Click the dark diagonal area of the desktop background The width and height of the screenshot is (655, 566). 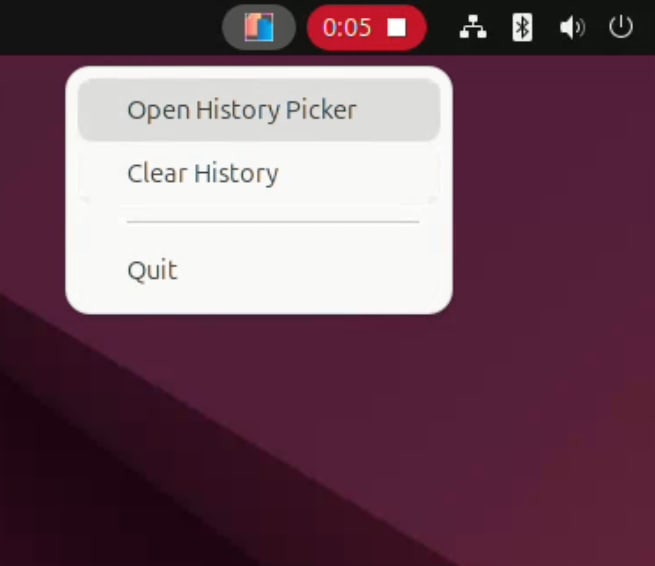click(x=104, y=480)
